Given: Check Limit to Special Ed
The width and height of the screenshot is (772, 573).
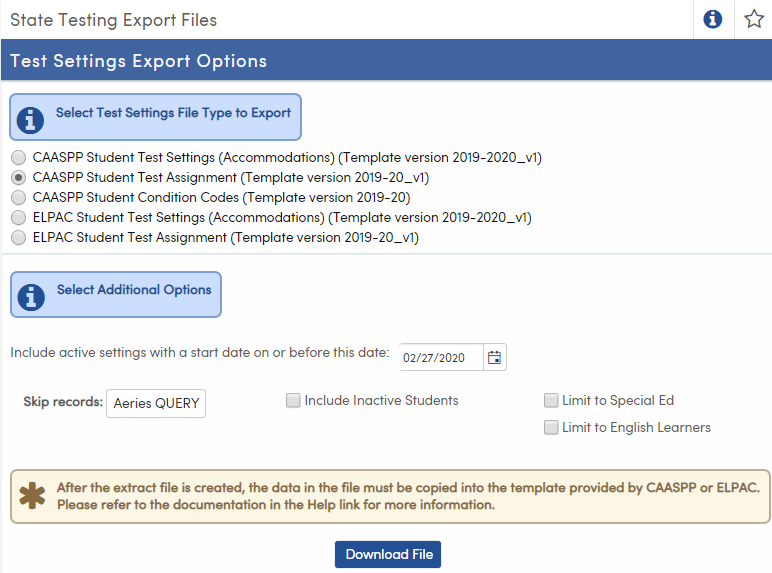Looking at the screenshot, I should tap(551, 400).
